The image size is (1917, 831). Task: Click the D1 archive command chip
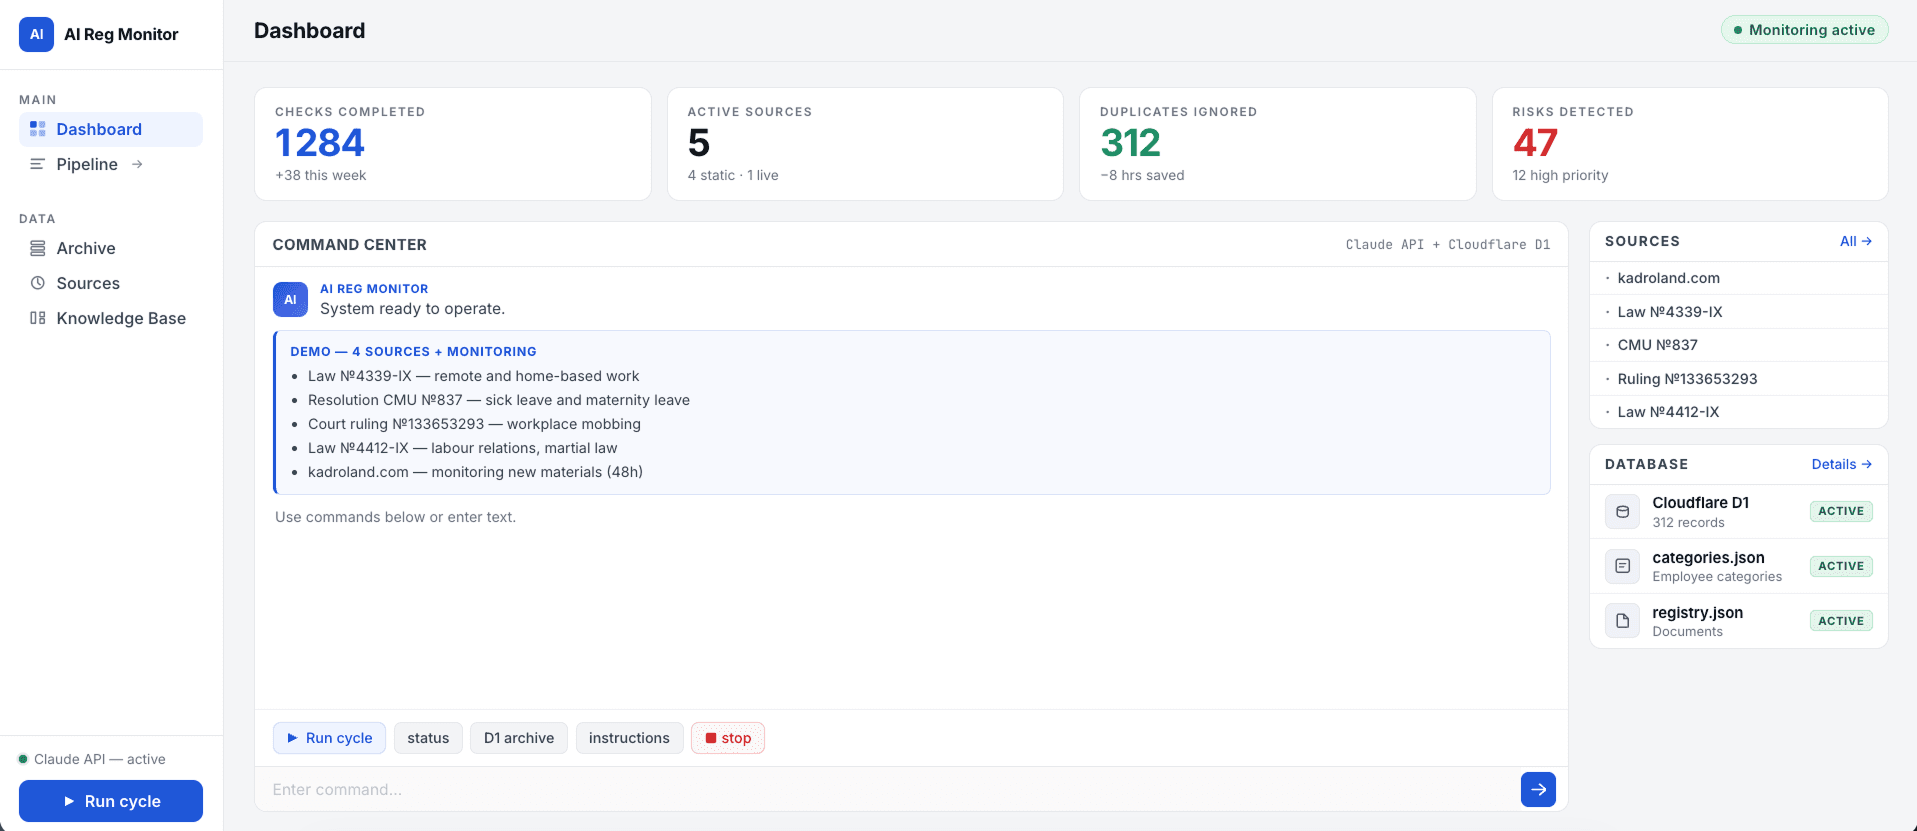pos(519,738)
